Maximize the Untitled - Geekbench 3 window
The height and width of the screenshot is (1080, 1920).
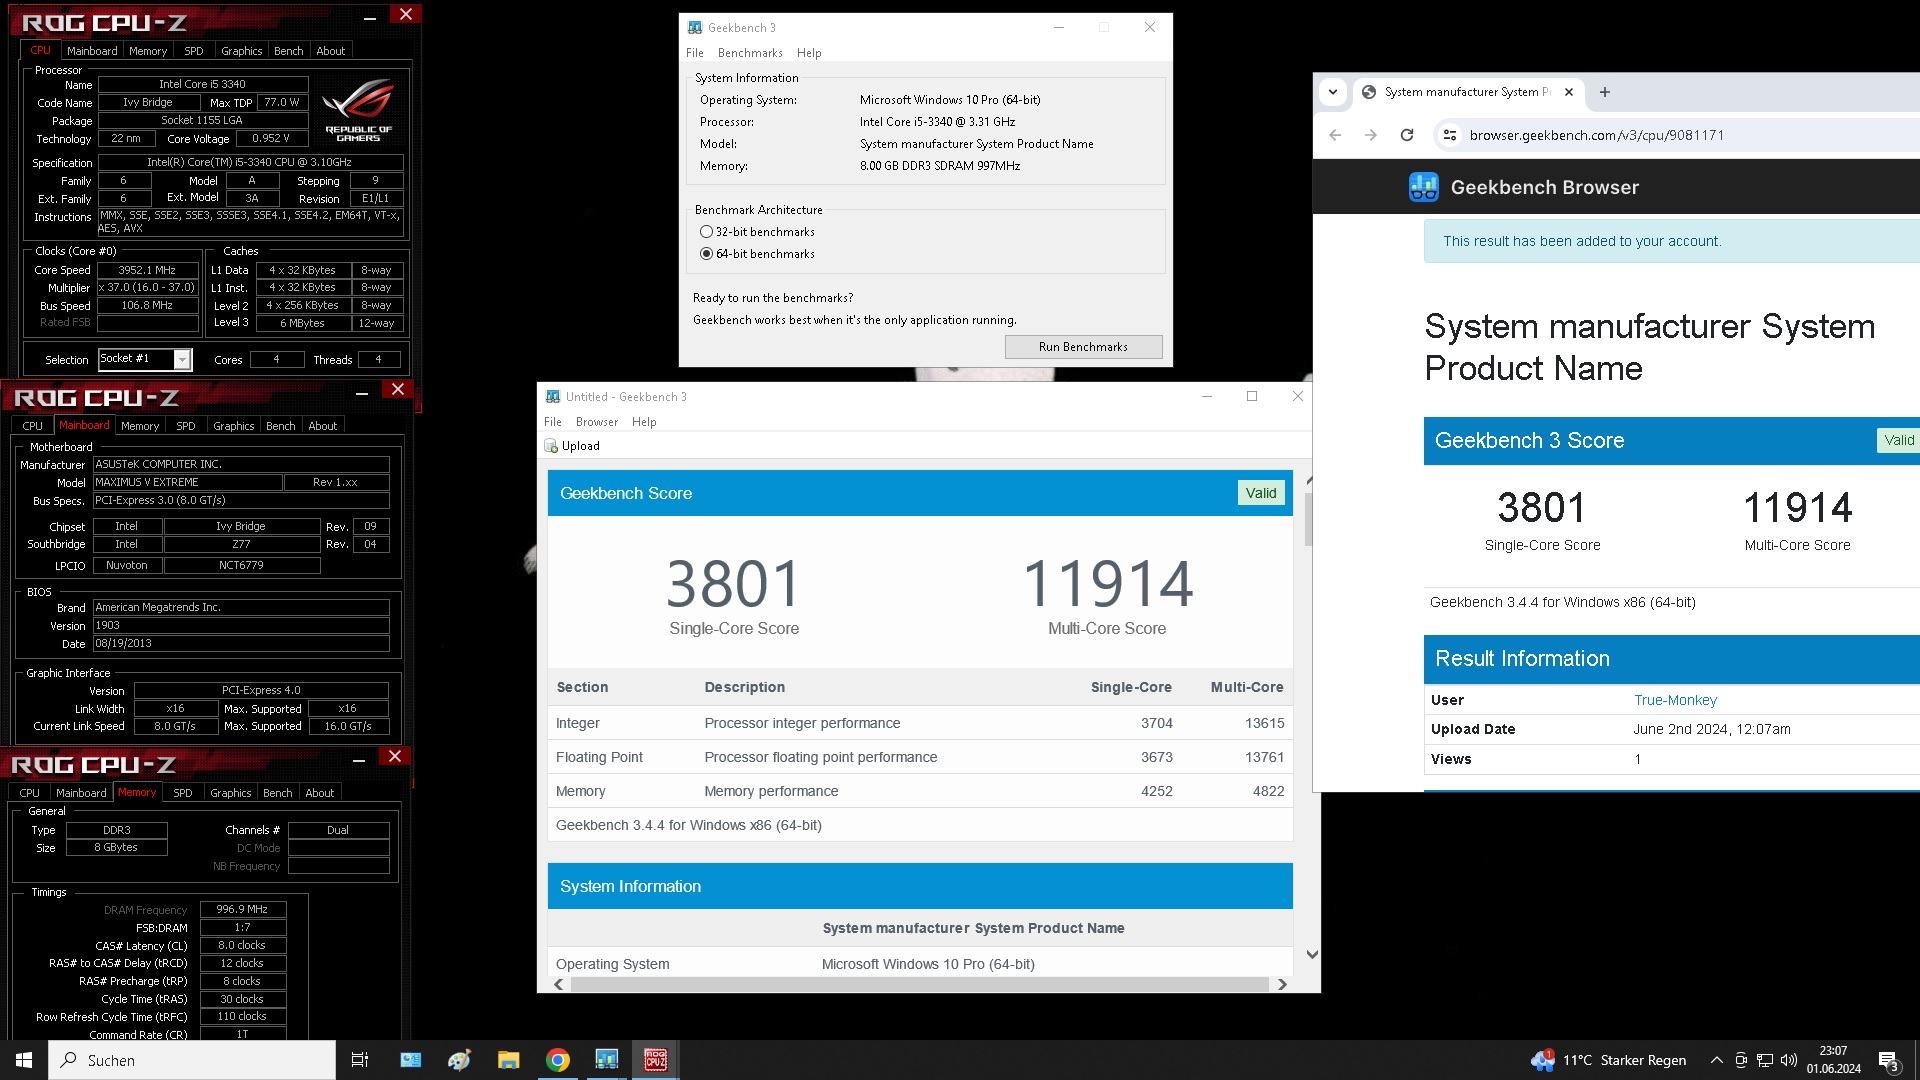tap(1252, 397)
